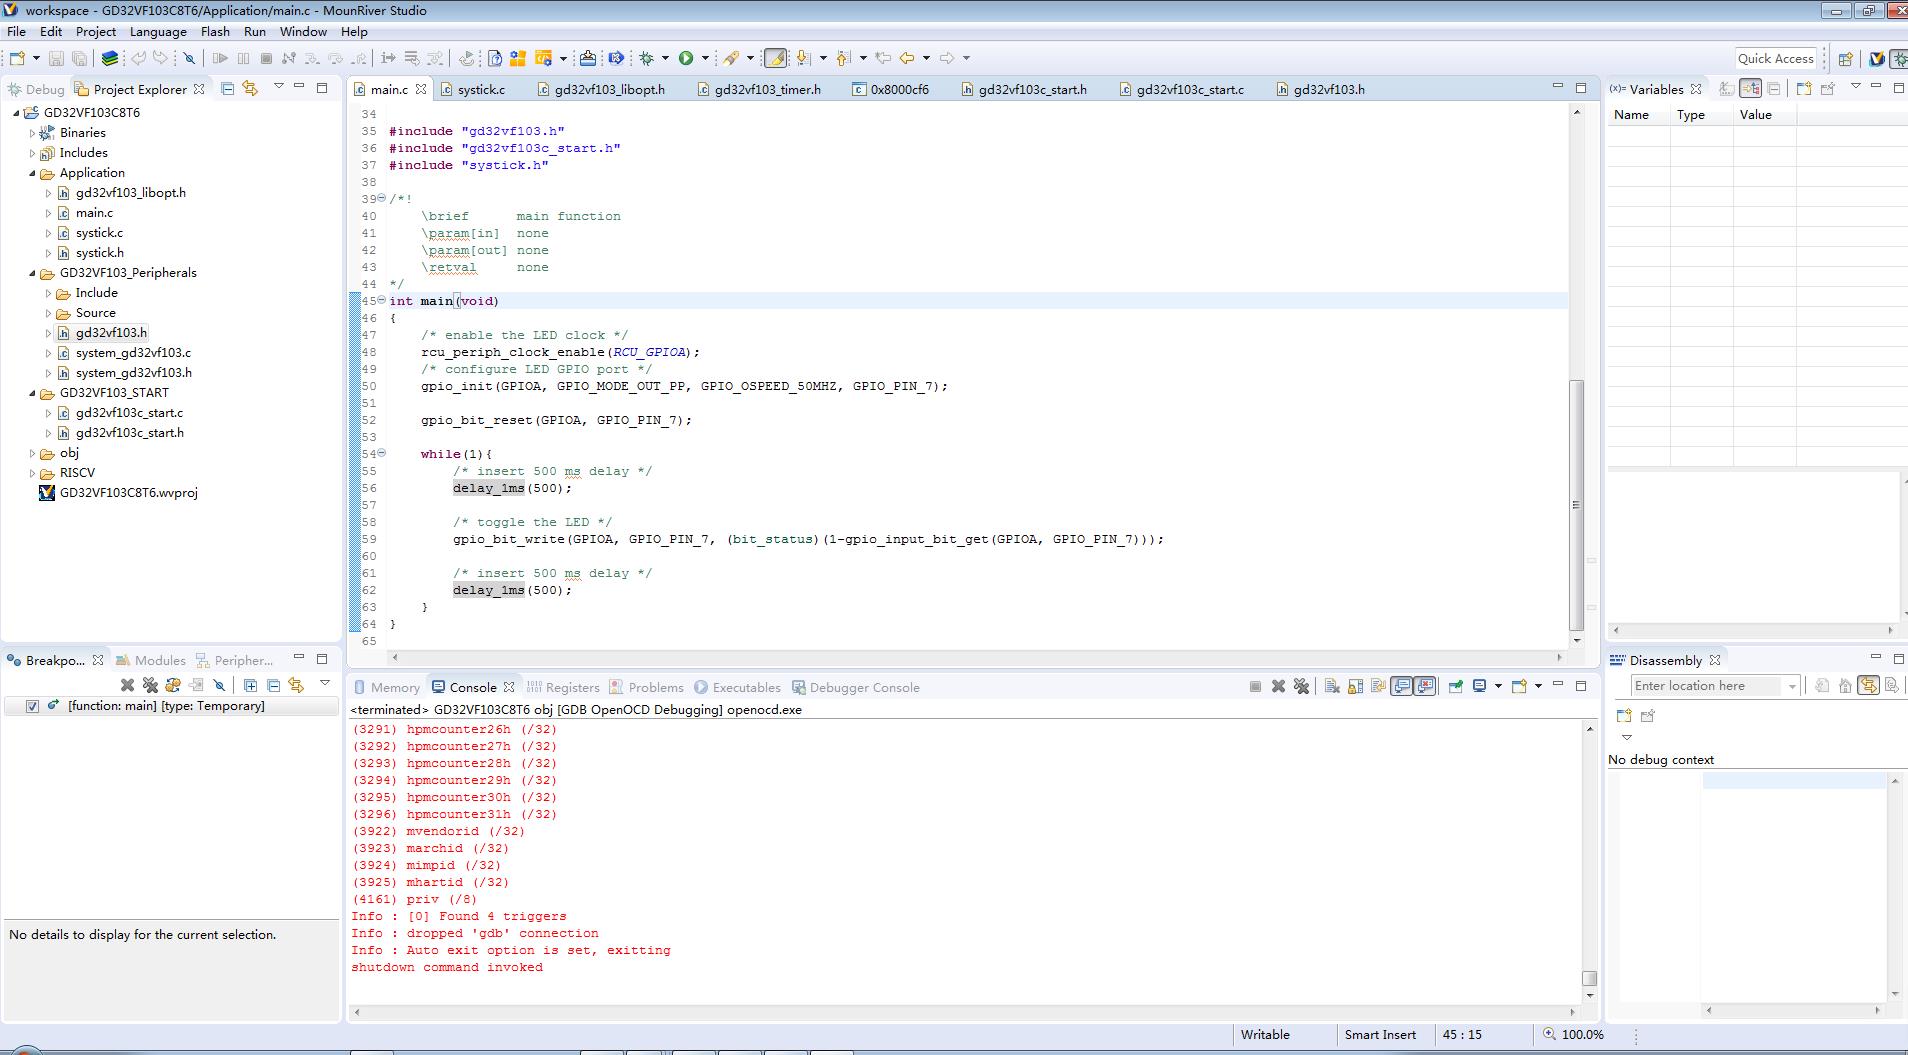Close the main.c editor tab
Screen dimensions: 1908x1055
coord(421,89)
